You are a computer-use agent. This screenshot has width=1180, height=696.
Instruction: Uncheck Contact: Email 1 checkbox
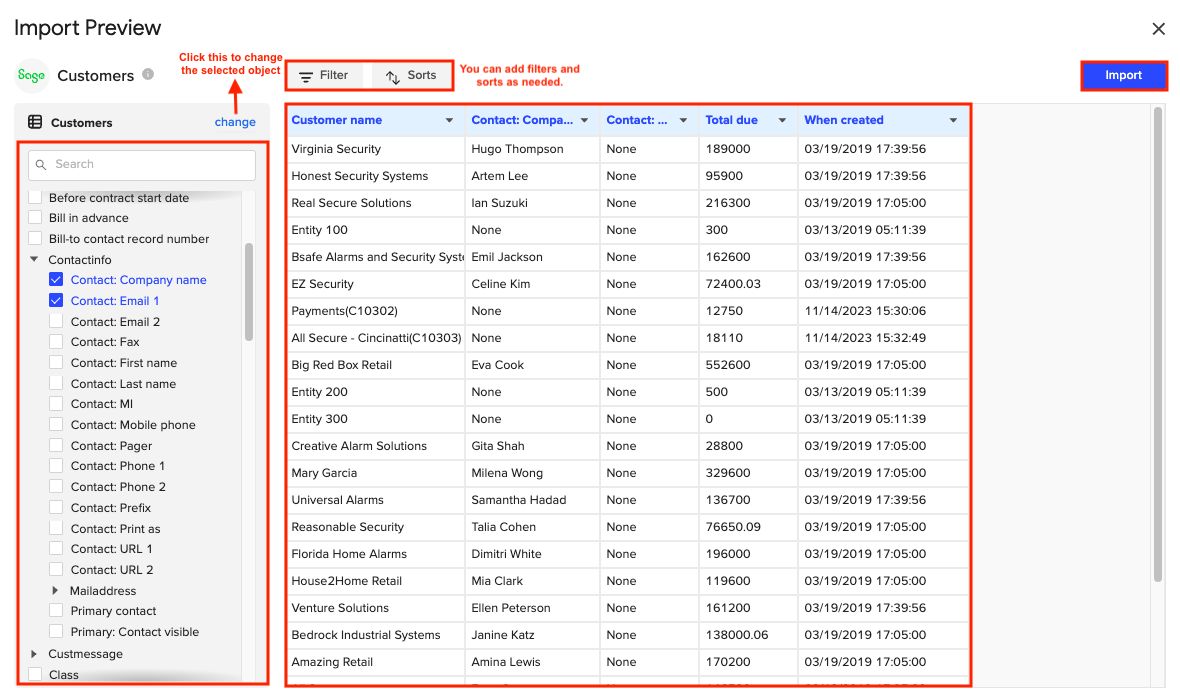point(56,300)
